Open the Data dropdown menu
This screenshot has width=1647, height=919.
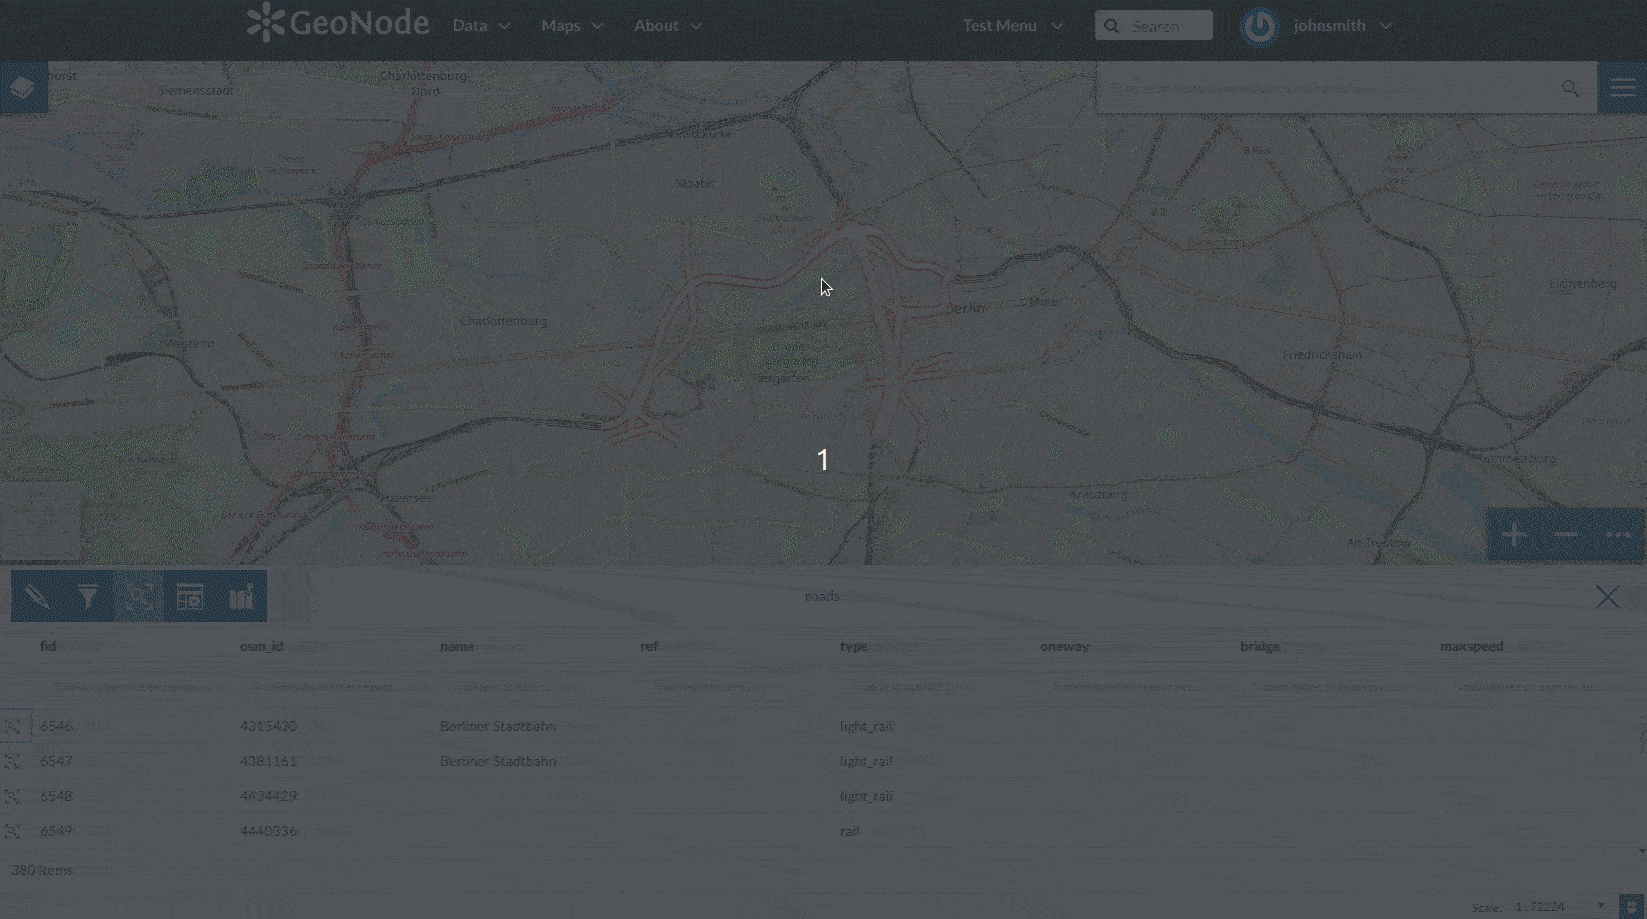[481, 26]
